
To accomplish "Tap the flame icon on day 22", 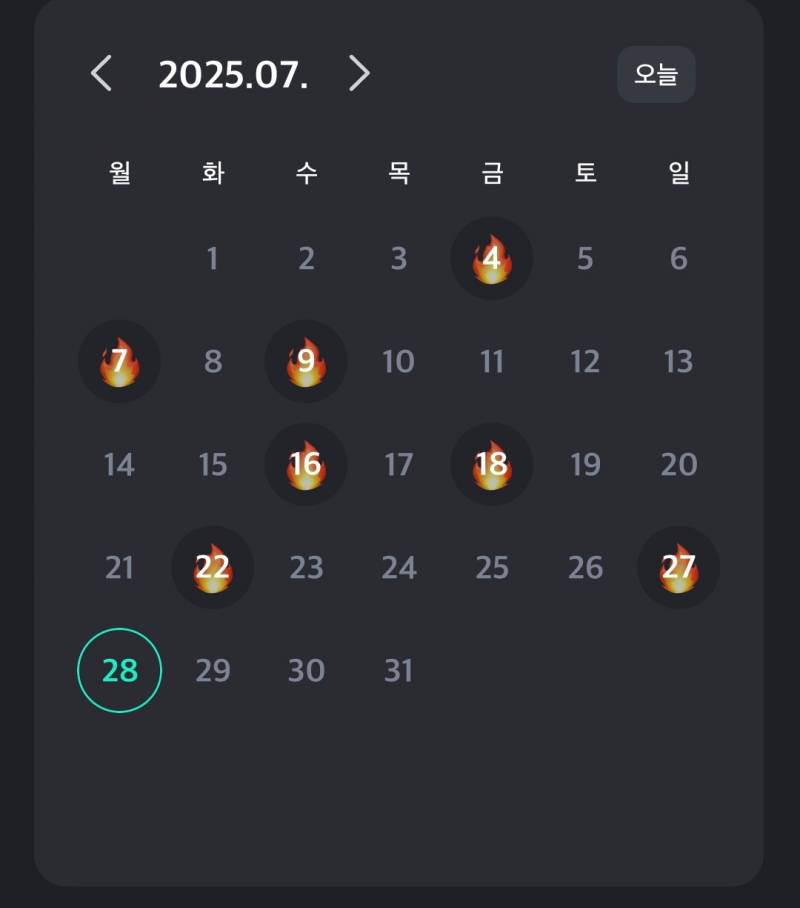I will pyautogui.click(x=213, y=568).
